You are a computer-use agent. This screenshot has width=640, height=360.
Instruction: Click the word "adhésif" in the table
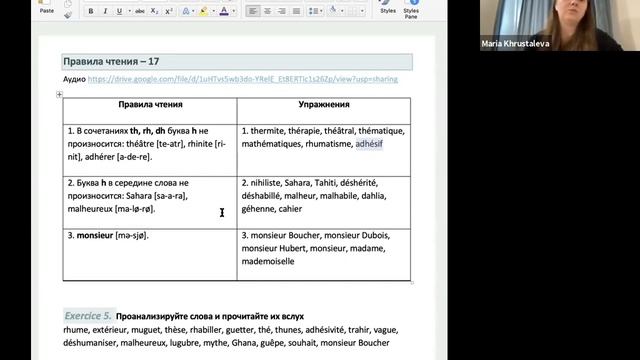[x=369, y=144]
